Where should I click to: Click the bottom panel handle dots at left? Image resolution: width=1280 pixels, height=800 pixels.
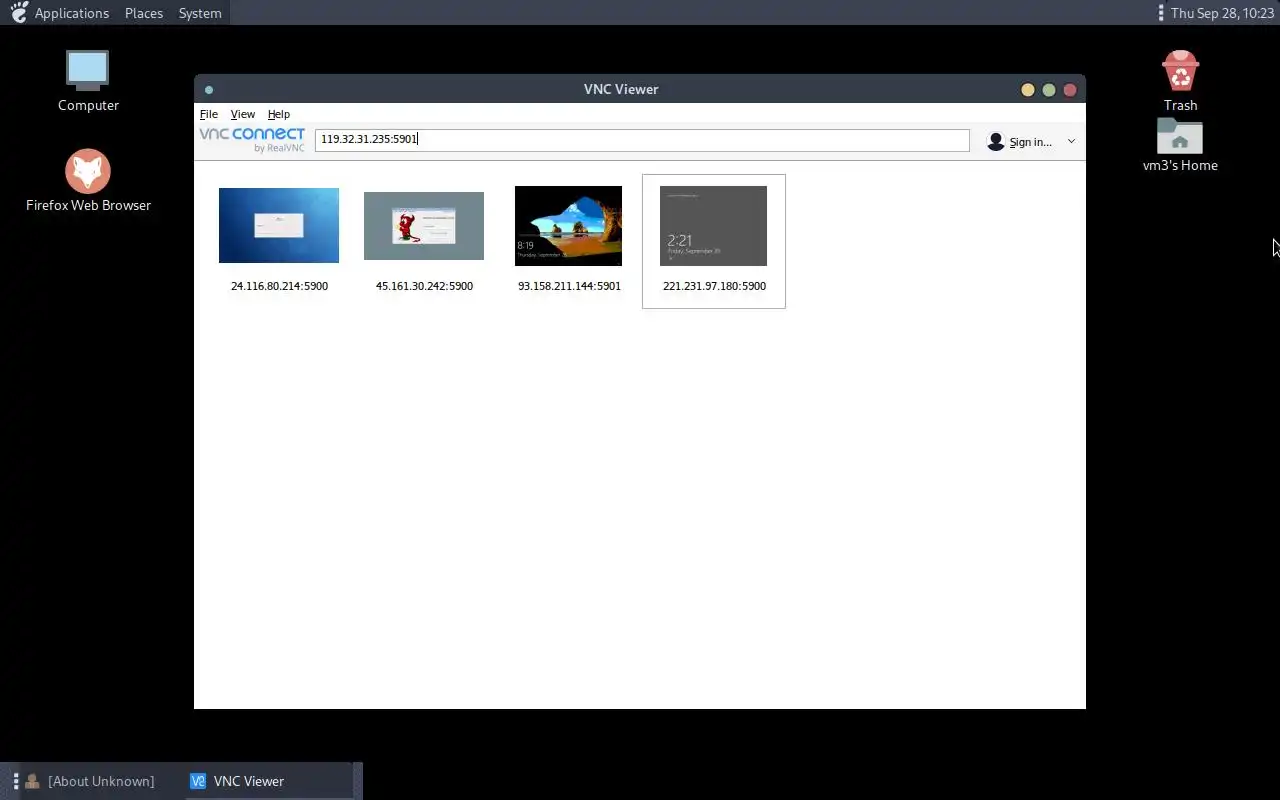pyautogui.click(x=16, y=781)
